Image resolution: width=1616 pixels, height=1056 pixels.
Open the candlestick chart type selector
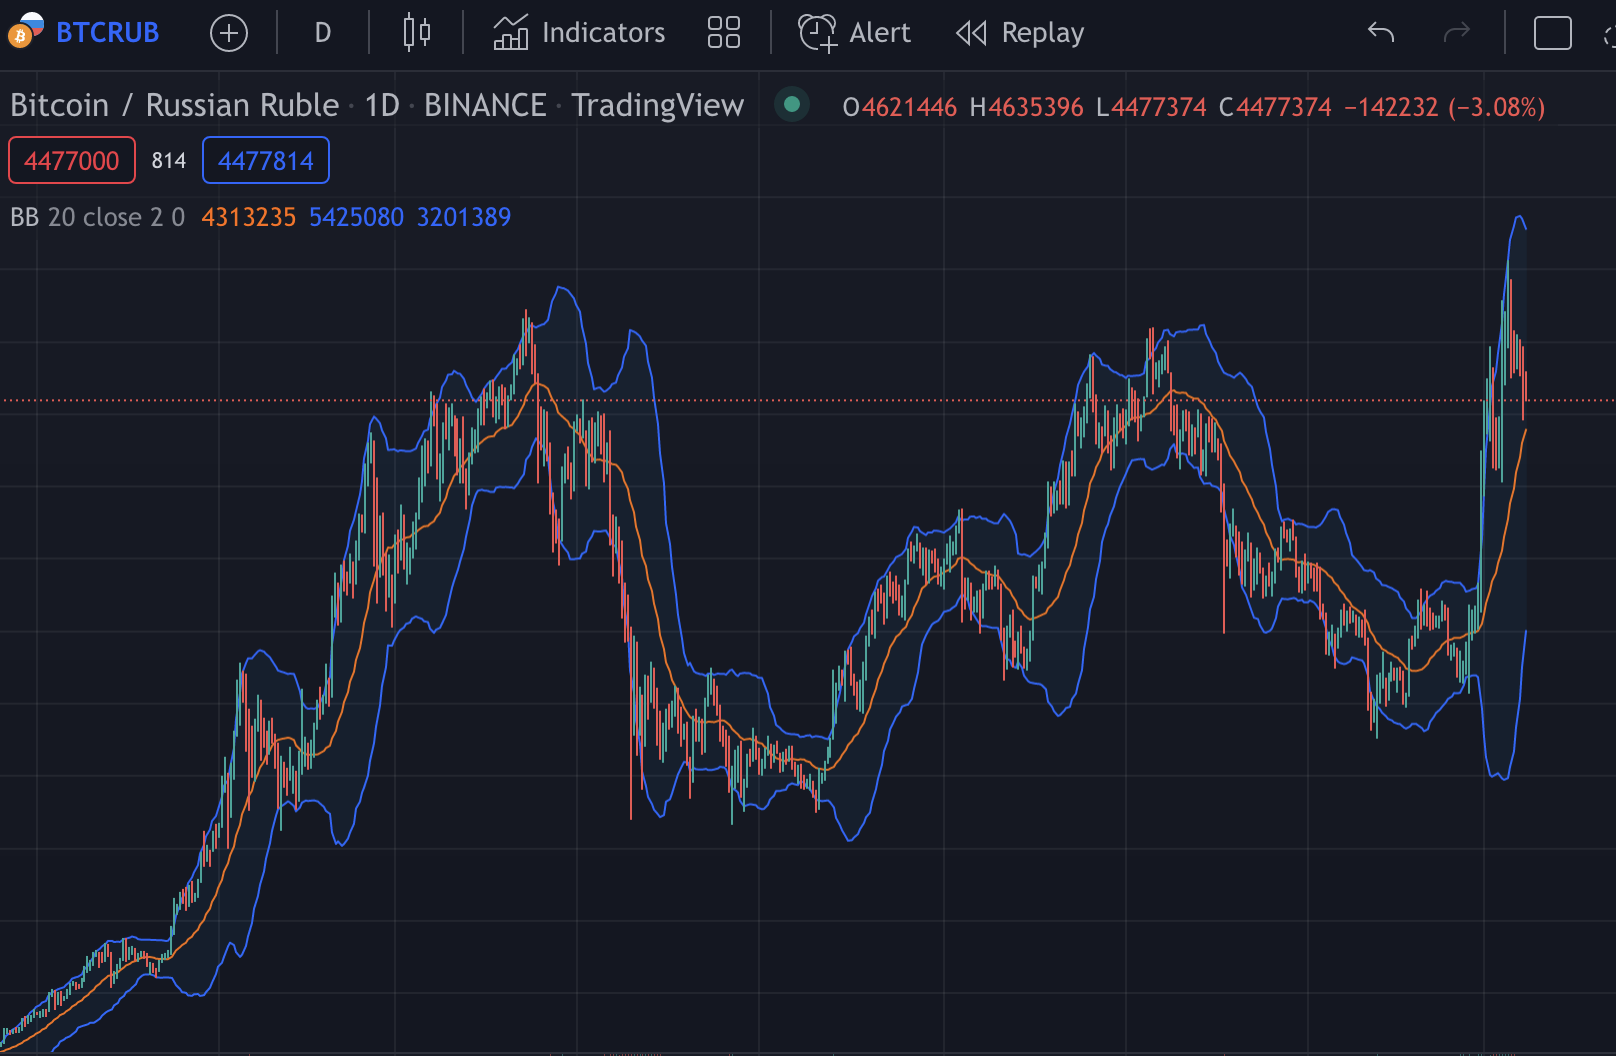point(416,32)
